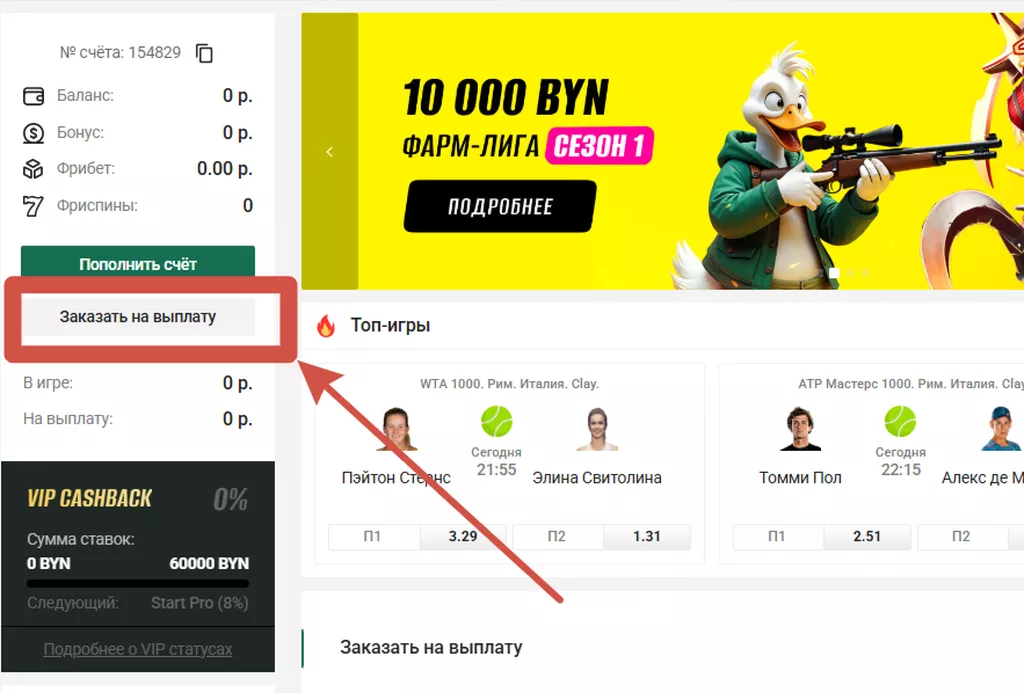Image resolution: width=1024 pixels, height=693 pixels.
Task: Click the tennis ball icon in the ATP match
Action: click(900, 421)
